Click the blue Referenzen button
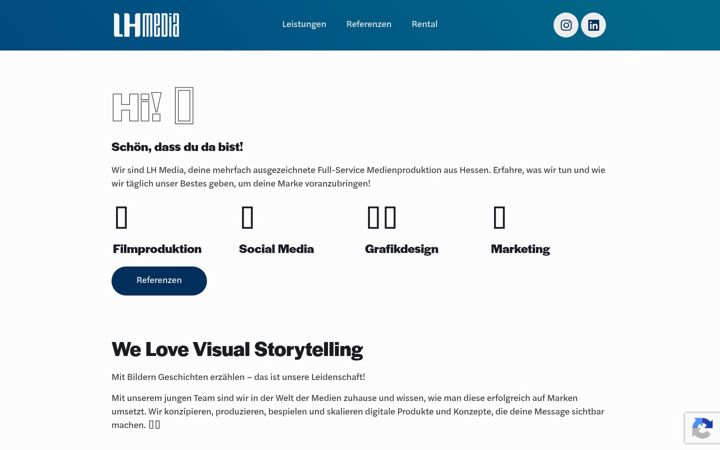The image size is (720, 450). 159,281
